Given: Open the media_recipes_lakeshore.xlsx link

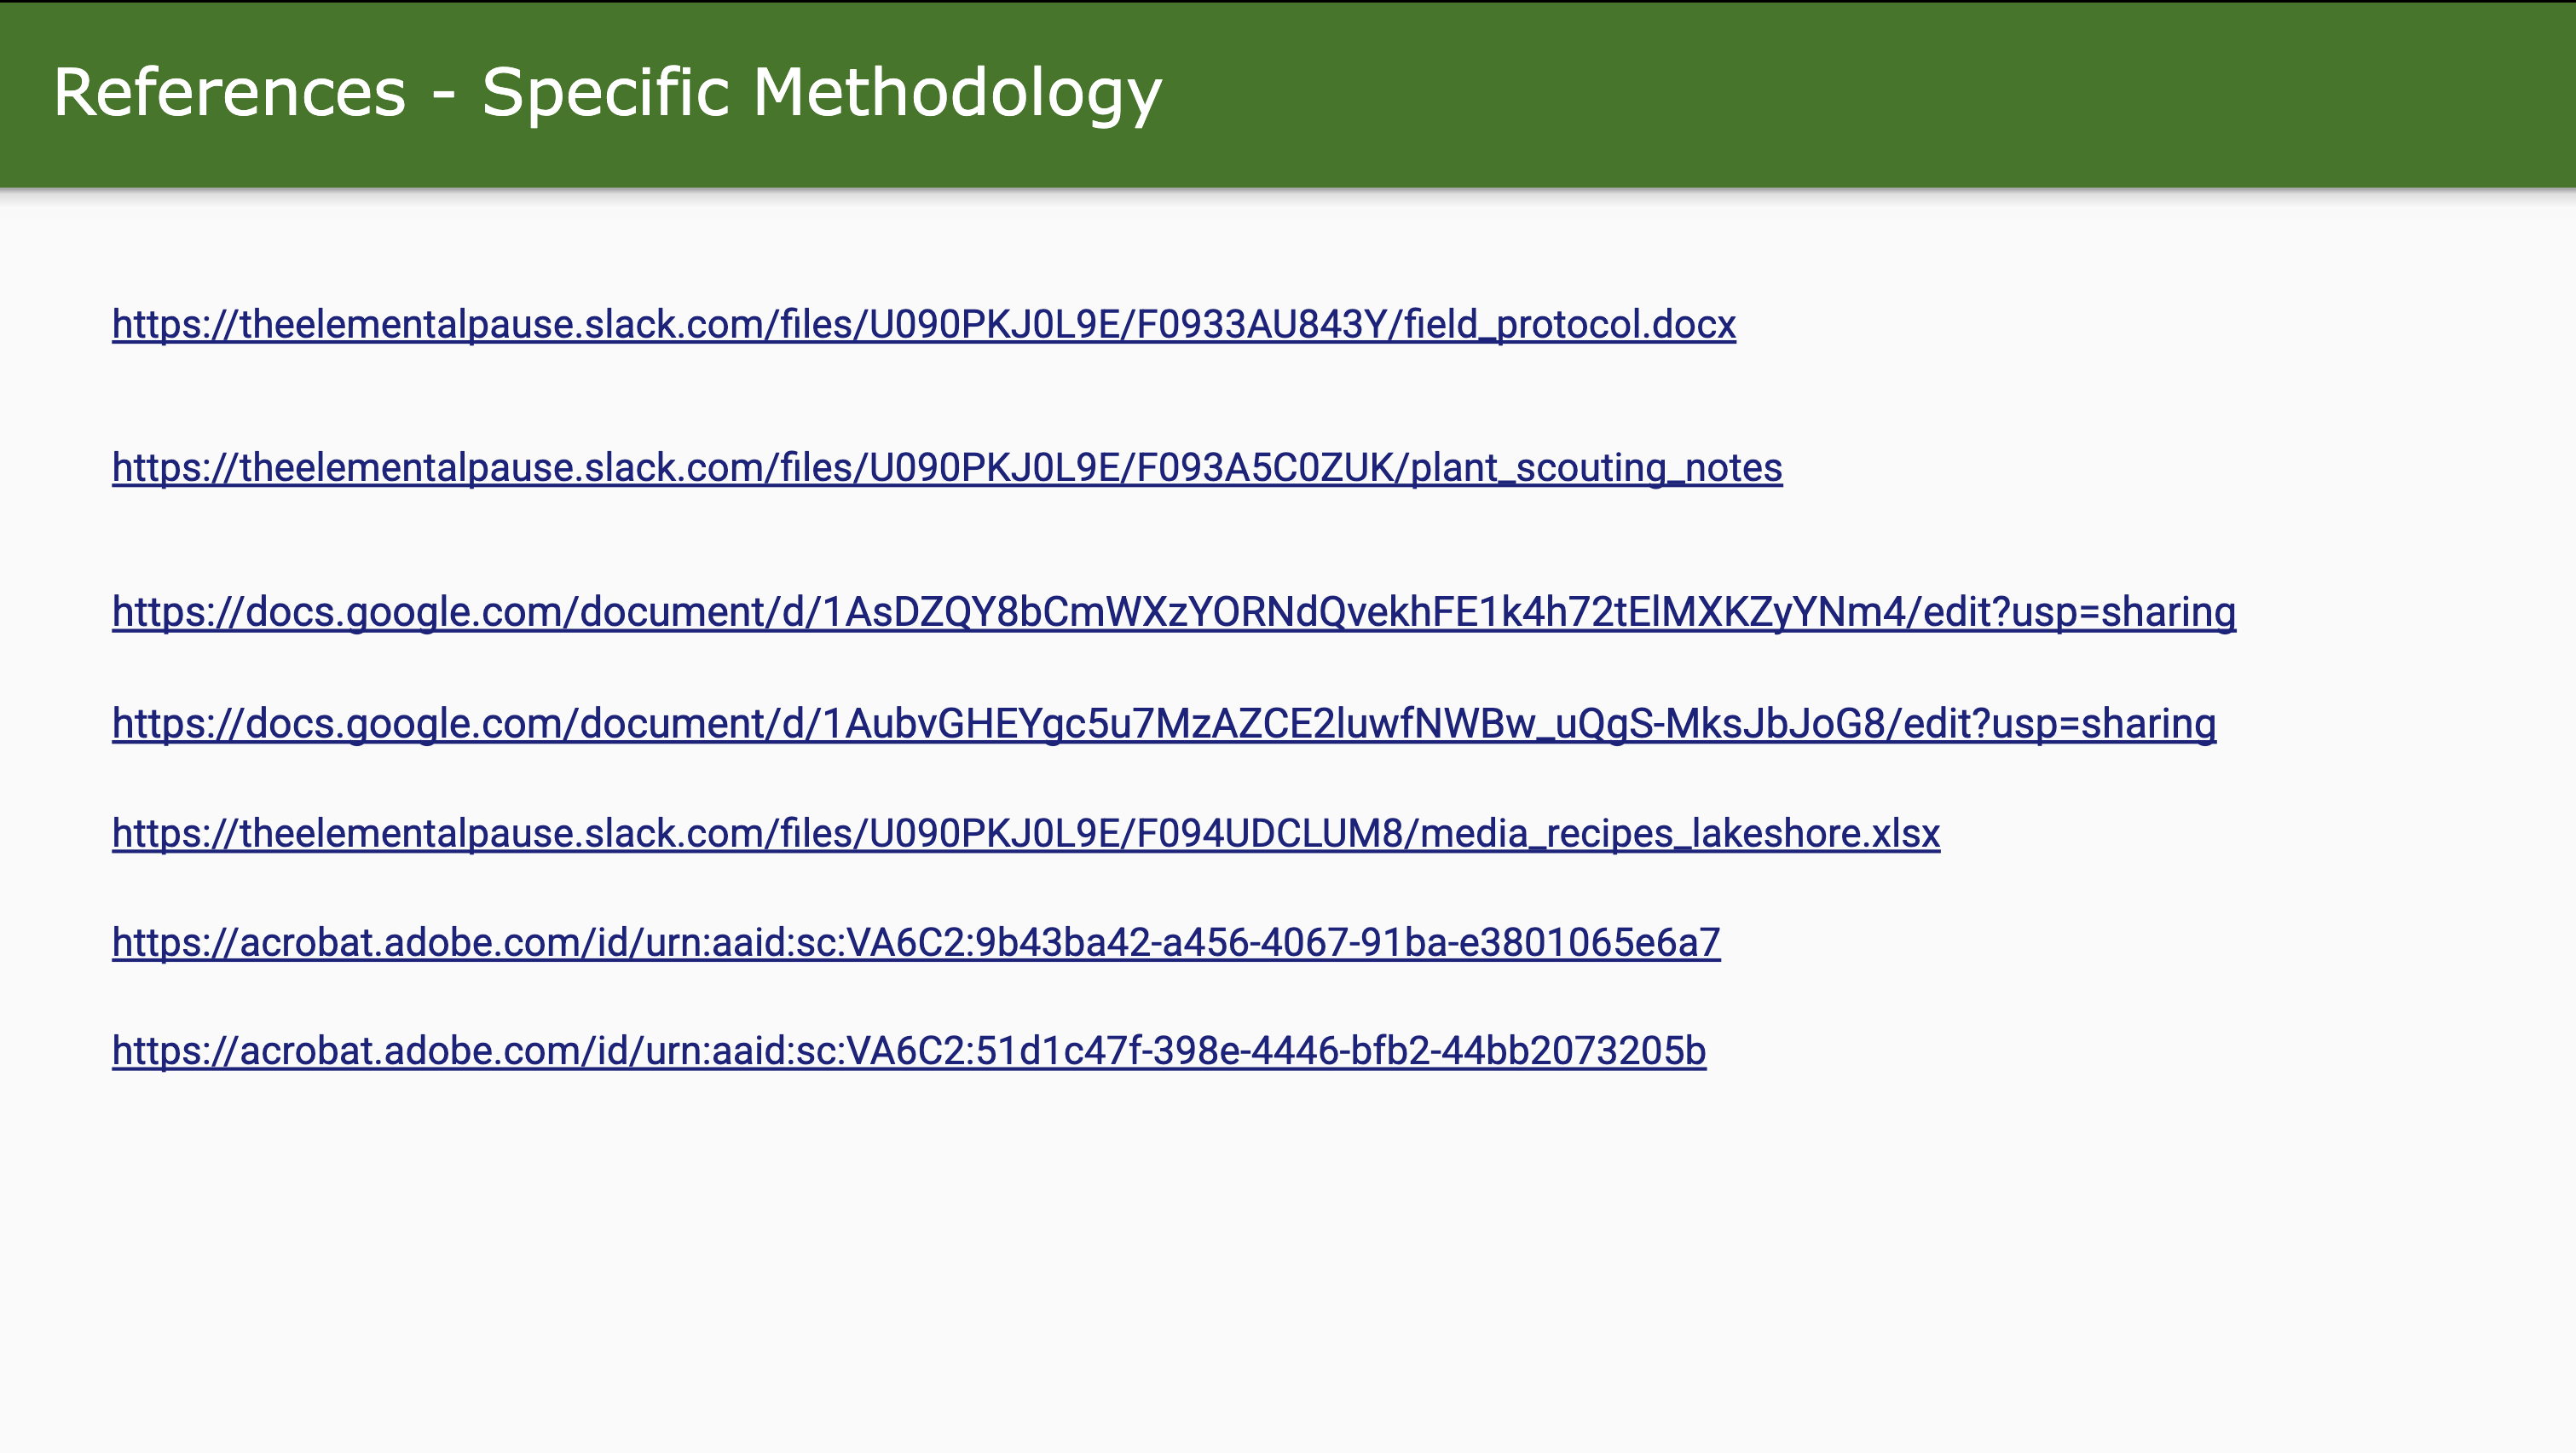Looking at the screenshot, I should pos(1026,834).
